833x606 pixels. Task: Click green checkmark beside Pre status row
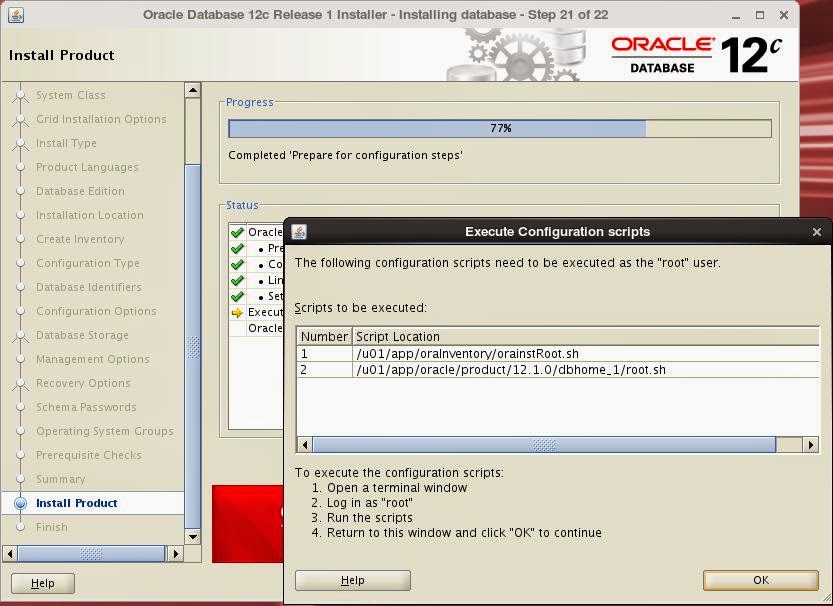click(237, 248)
